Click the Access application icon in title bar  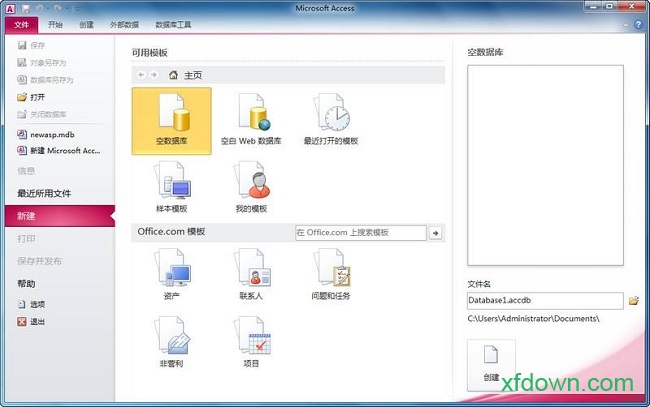(x=10, y=8)
